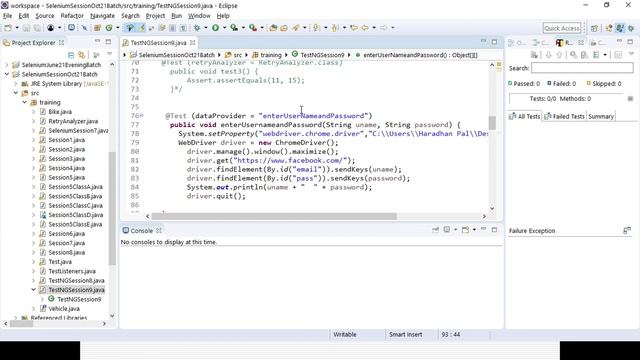This screenshot has width=640, height=360.
Task: Open TestNG view menu triangle
Action: pos(631,54)
